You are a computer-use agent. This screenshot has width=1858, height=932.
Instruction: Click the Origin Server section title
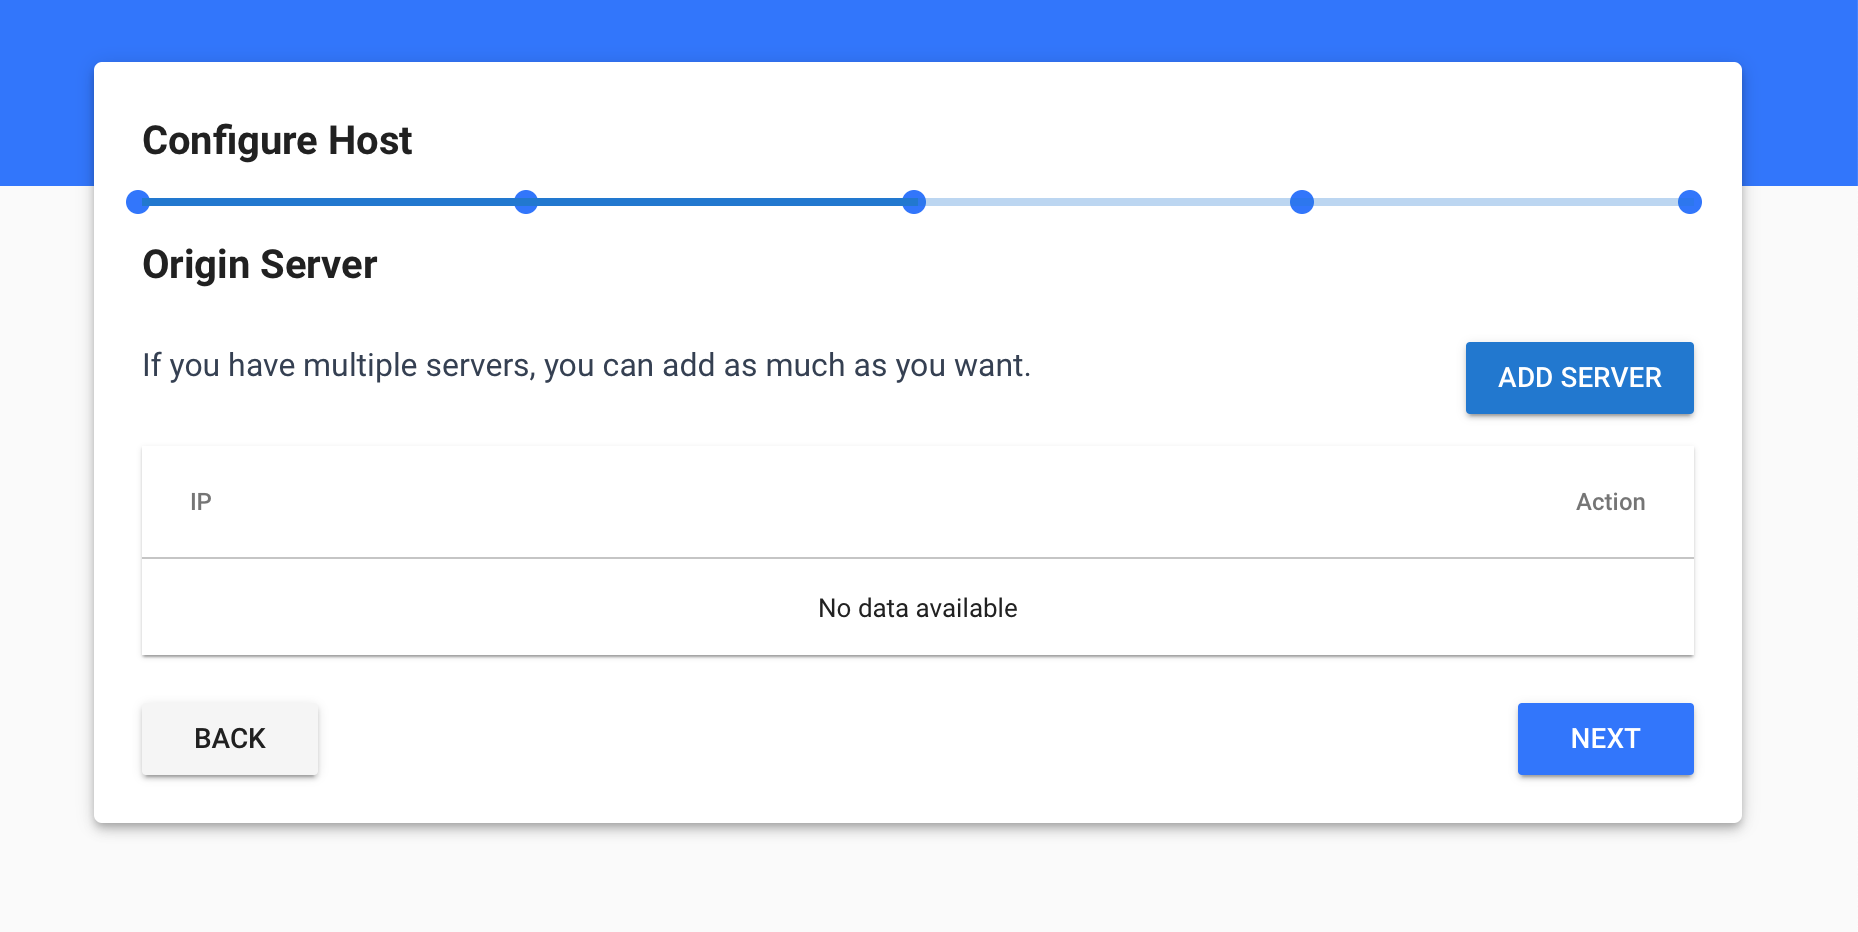coord(260,265)
